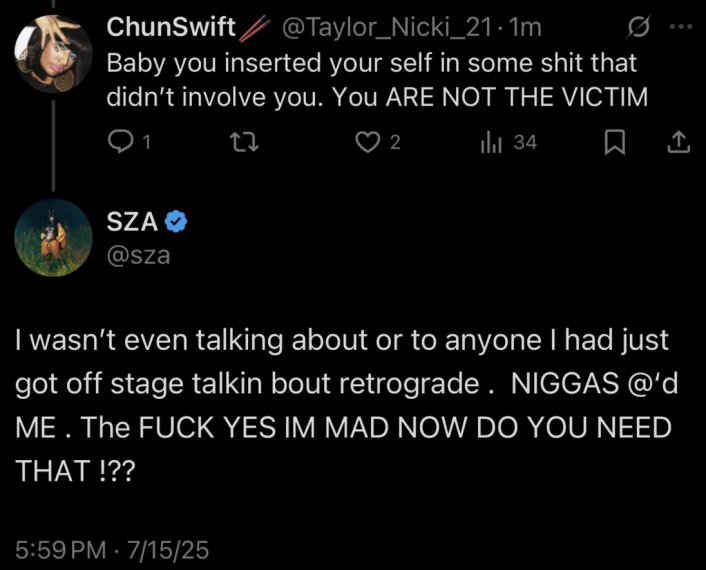Bookmark ChunSwift's tweet
Screen dimensions: 706x570
[x=614, y=142]
